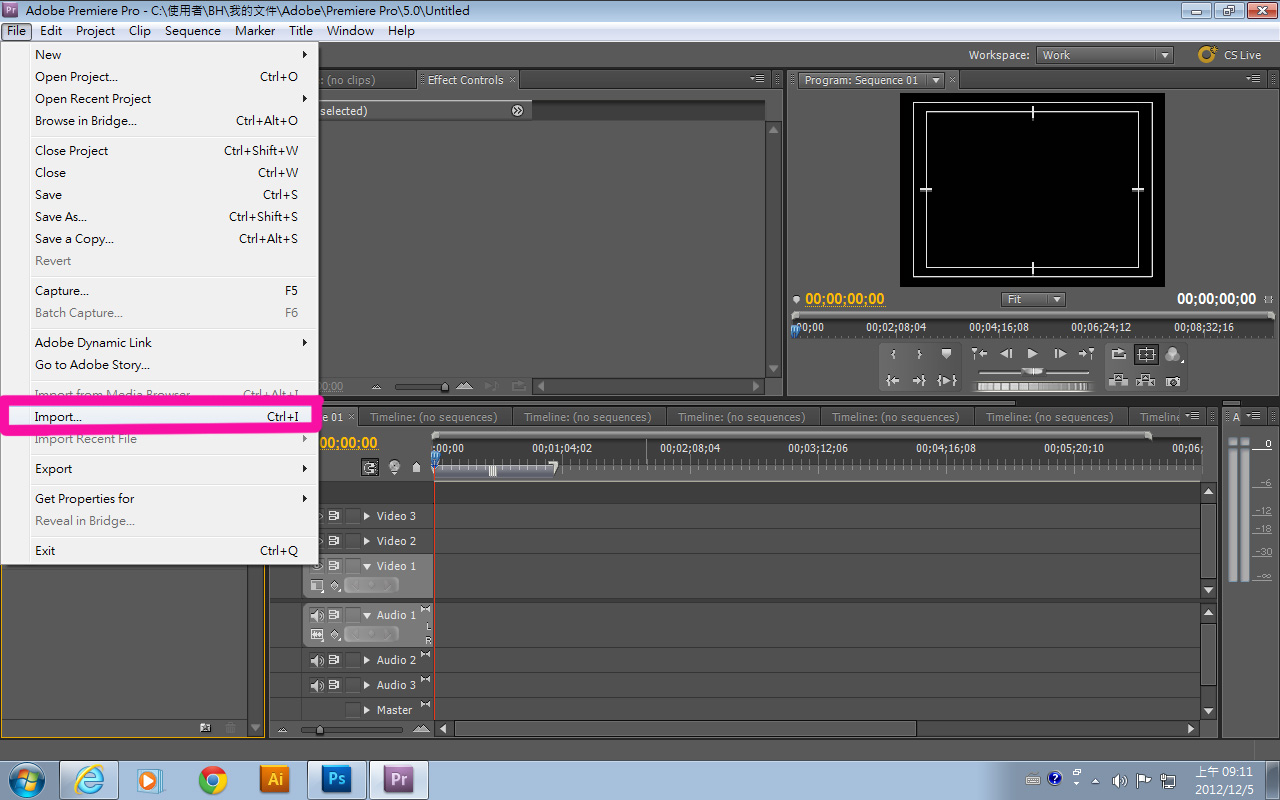Viewport: 1280px width, 800px height.
Task: Toggle Sync Lock on Video 2 track
Action: [334, 541]
